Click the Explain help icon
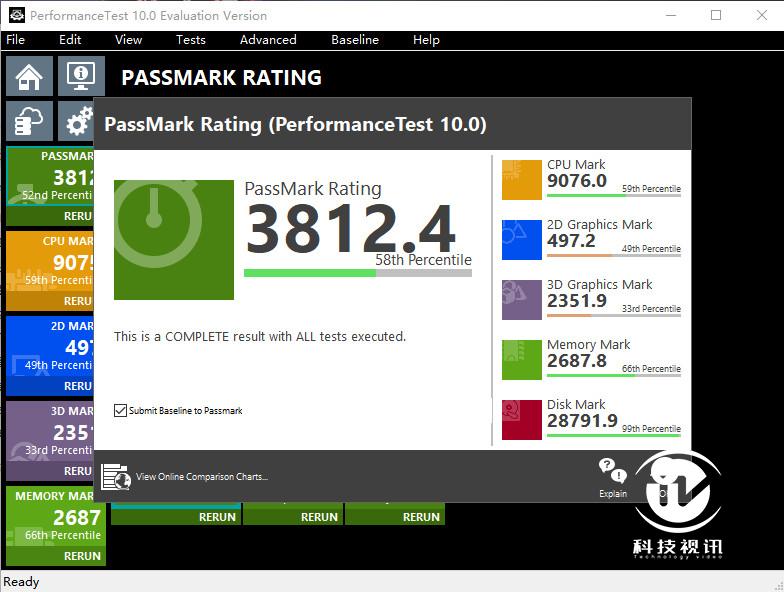The image size is (784, 592). (x=613, y=478)
